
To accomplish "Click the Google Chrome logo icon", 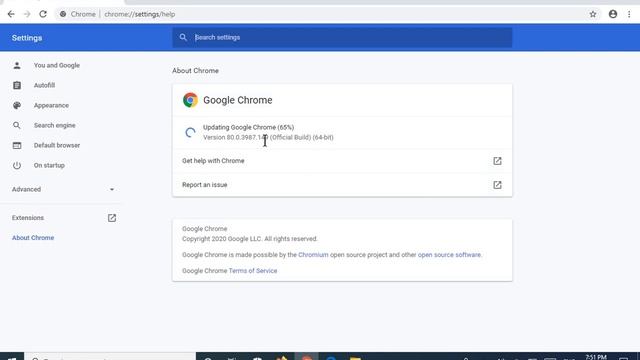I will 190,100.
